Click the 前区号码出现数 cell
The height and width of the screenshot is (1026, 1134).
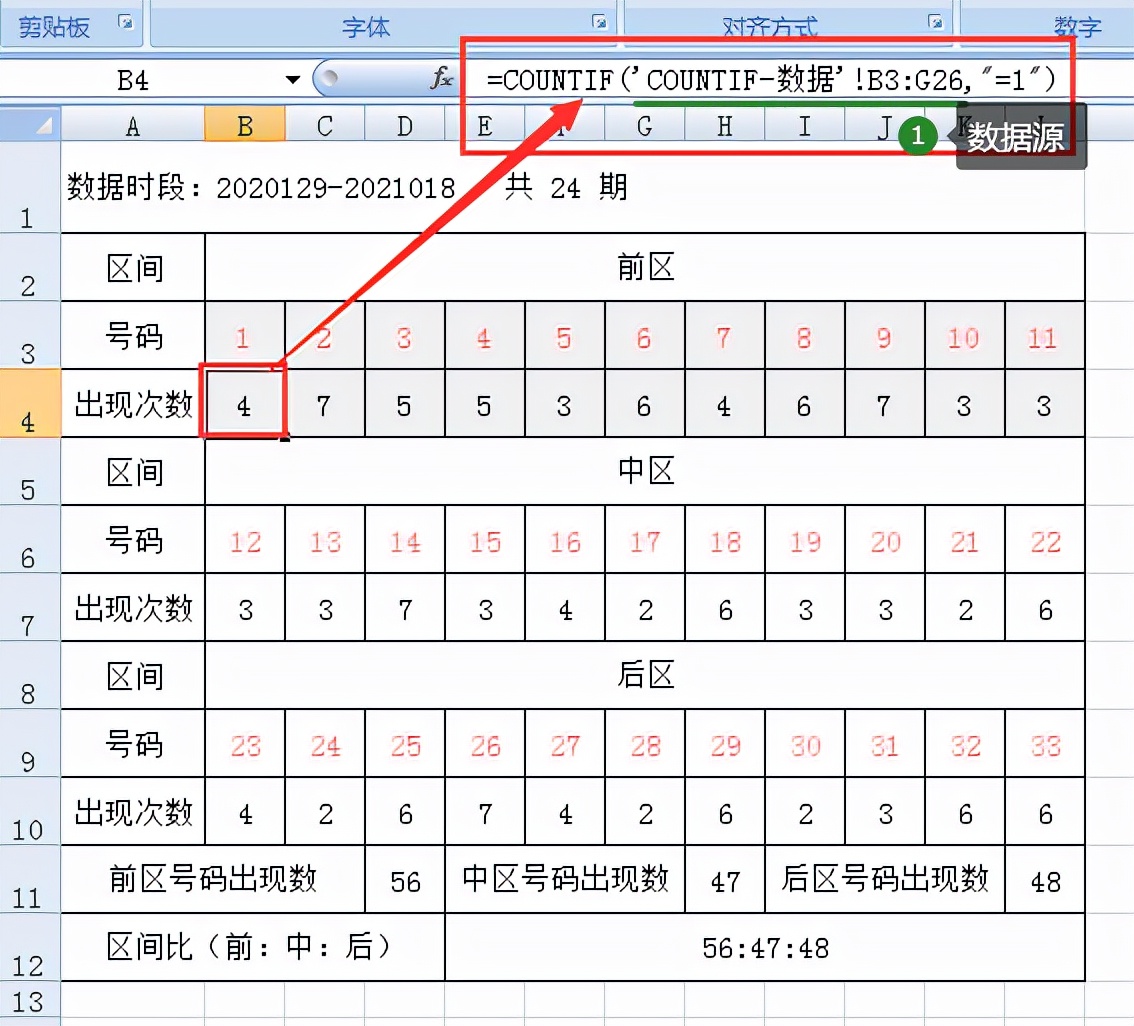tap(213, 878)
